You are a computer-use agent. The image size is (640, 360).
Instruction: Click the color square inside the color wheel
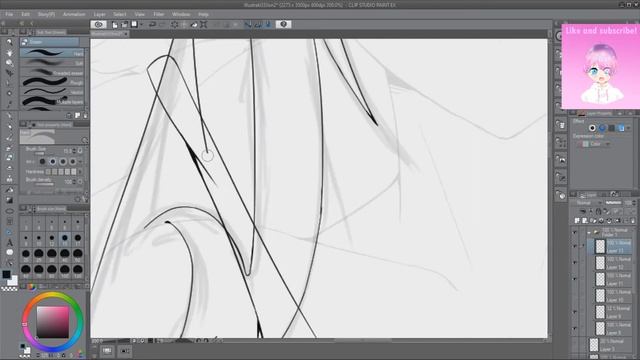click(x=53, y=322)
